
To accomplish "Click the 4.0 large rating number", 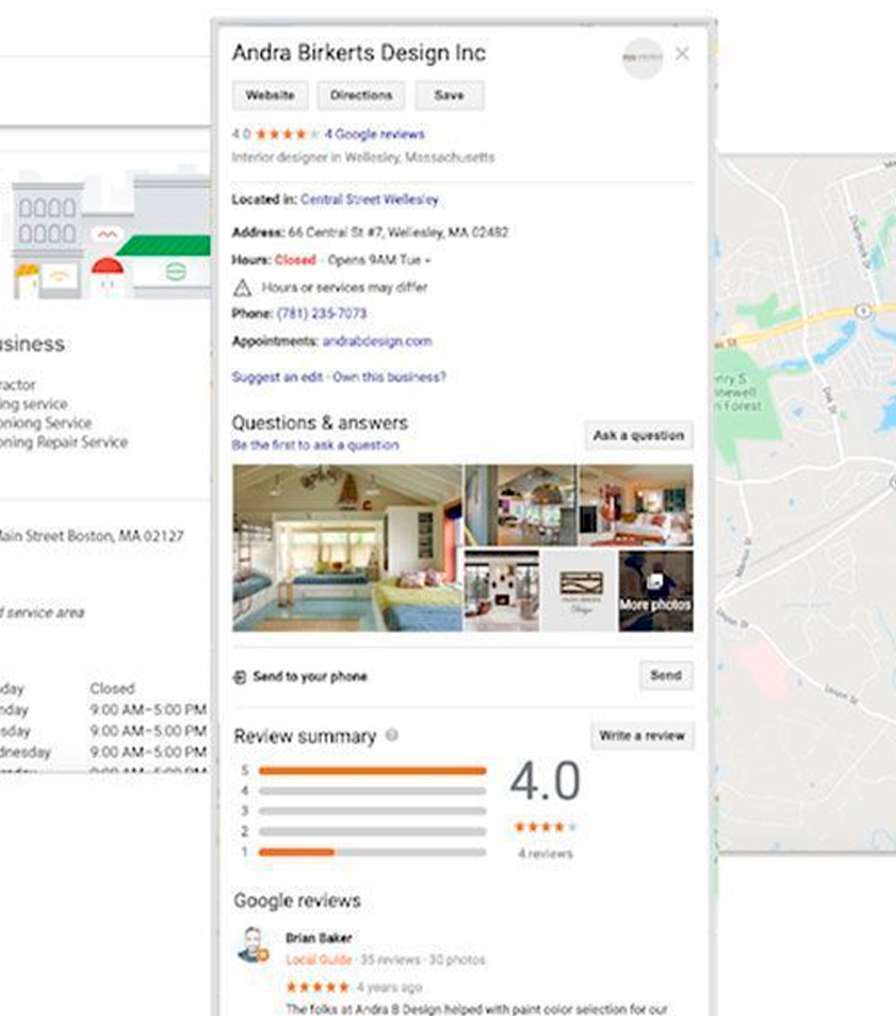I will click(x=545, y=781).
